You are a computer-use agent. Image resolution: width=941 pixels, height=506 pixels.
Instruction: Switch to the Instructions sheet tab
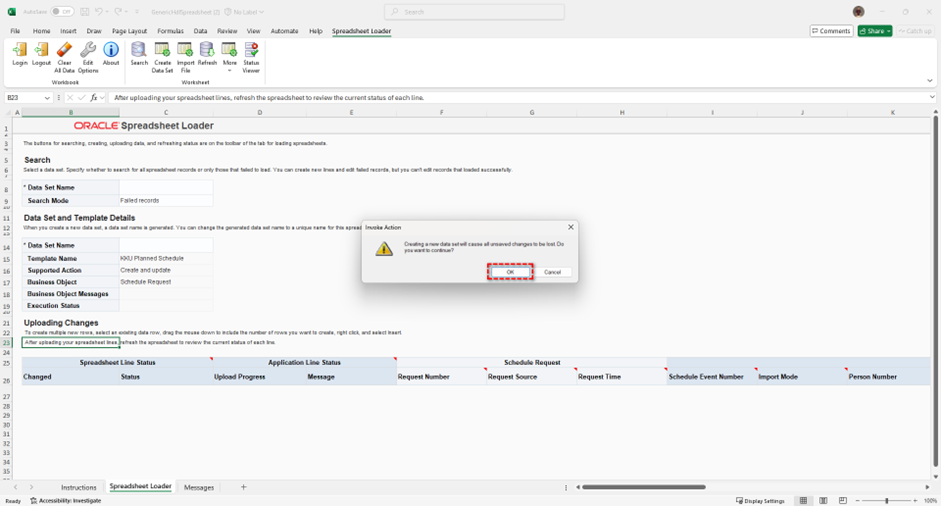tap(79, 487)
